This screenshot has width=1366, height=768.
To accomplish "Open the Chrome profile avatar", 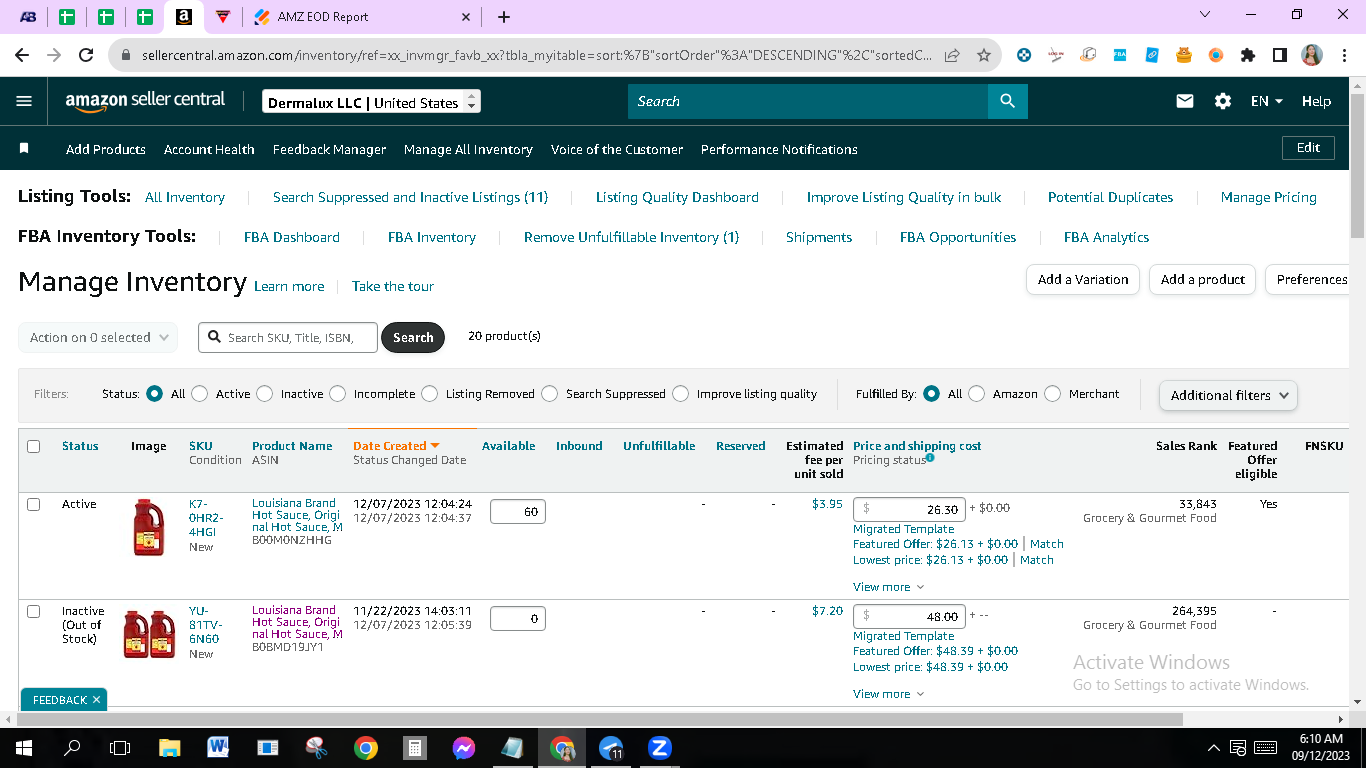I will [1312, 56].
